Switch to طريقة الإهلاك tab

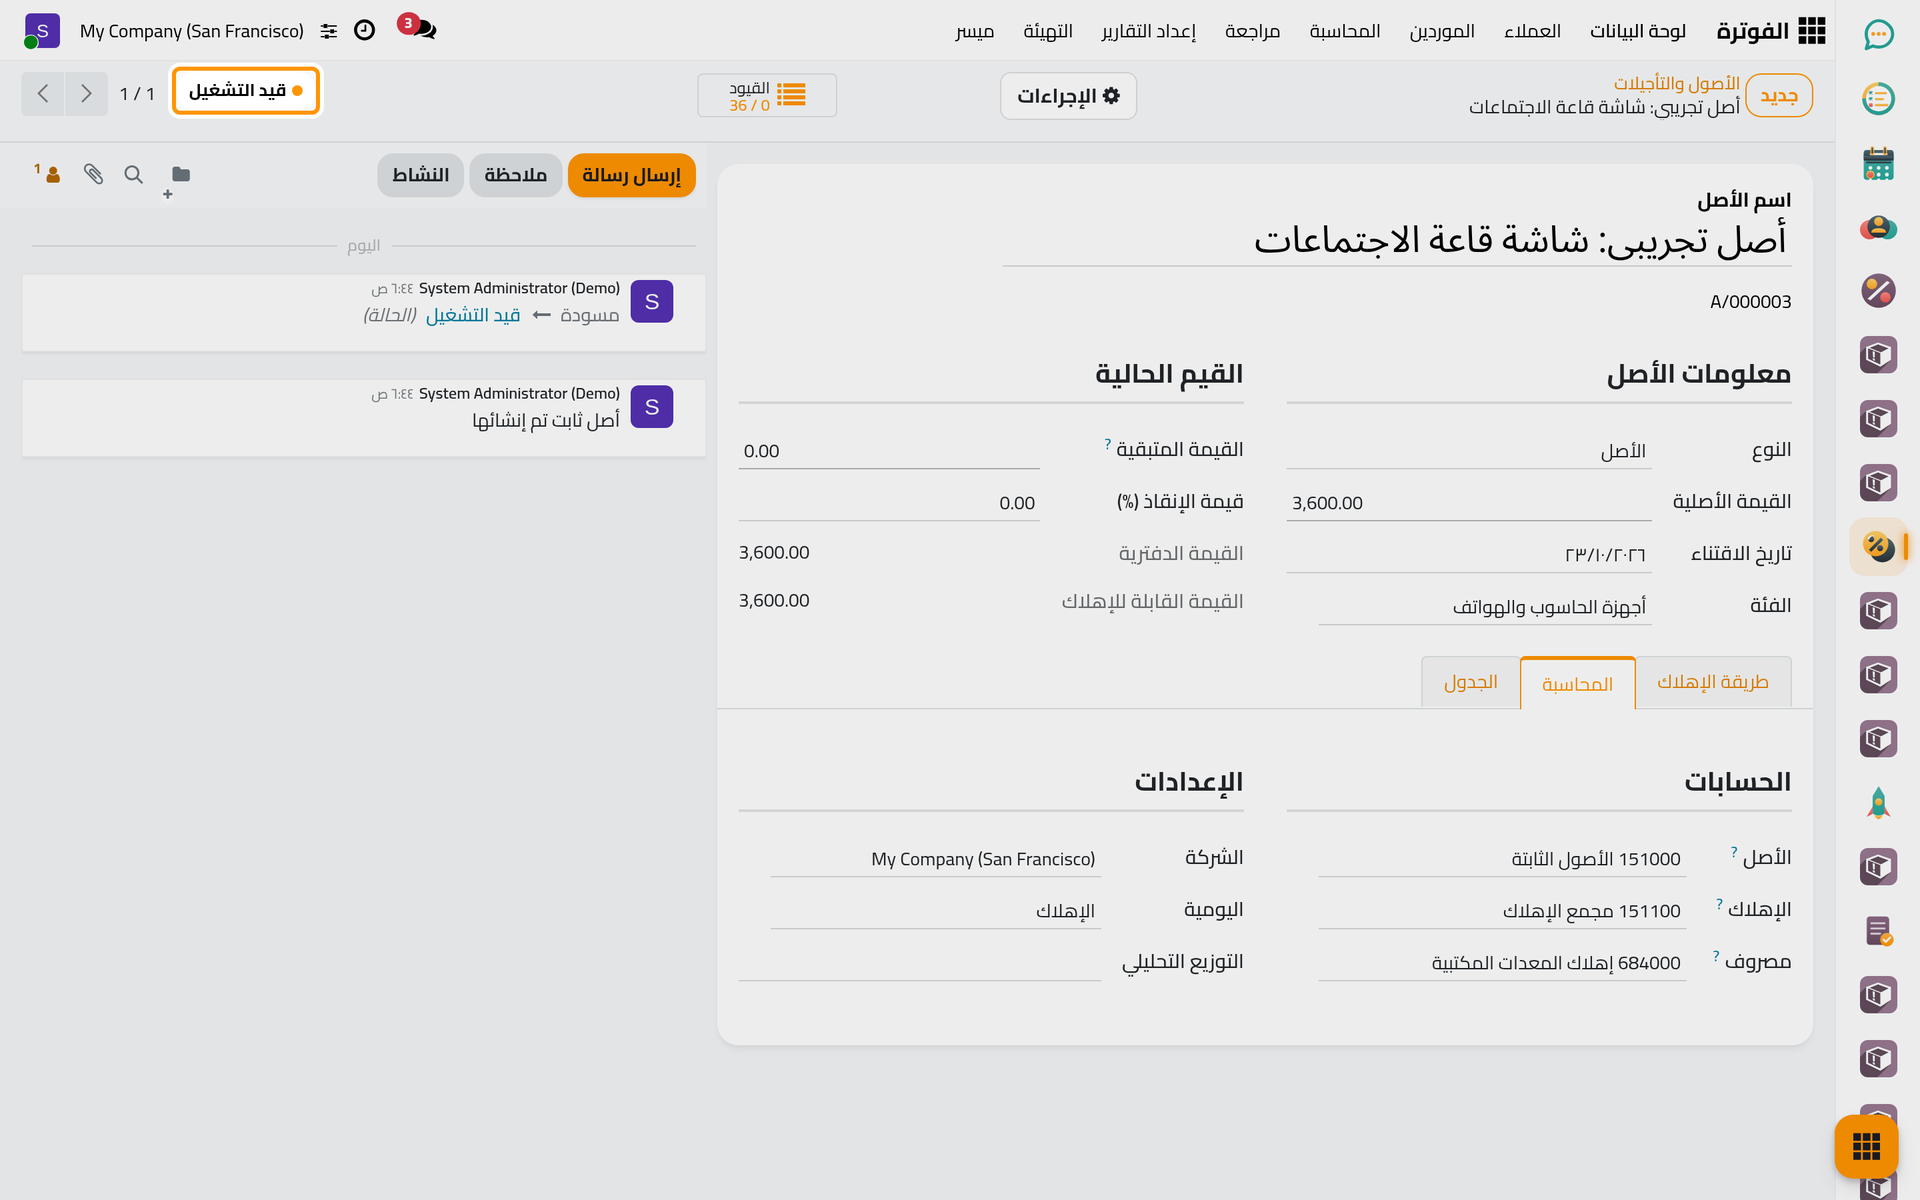[x=1713, y=682]
